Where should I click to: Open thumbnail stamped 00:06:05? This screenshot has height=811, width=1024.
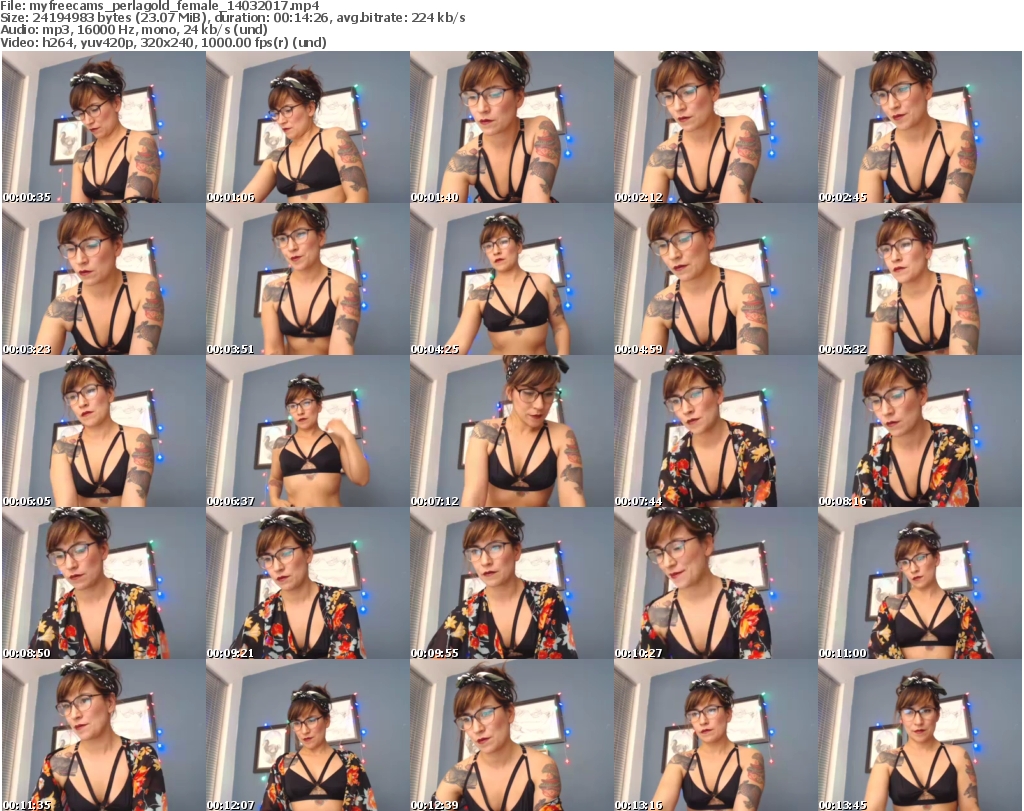click(x=104, y=431)
